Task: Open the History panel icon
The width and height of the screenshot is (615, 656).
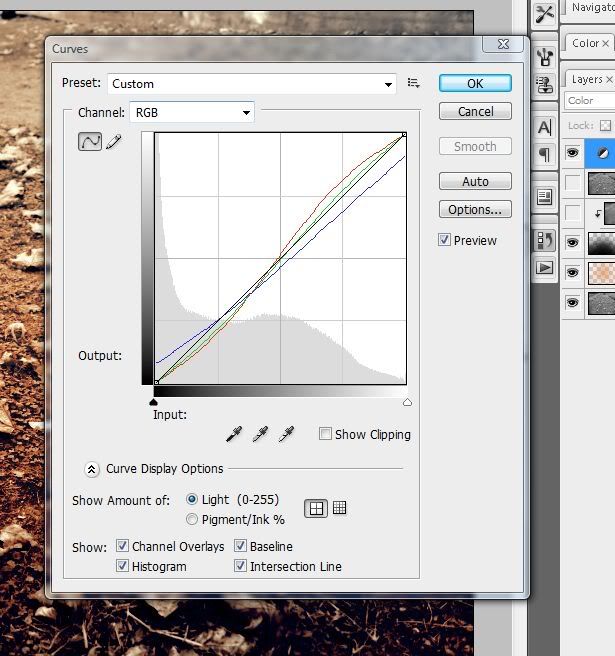Action: (x=545, y=240)
